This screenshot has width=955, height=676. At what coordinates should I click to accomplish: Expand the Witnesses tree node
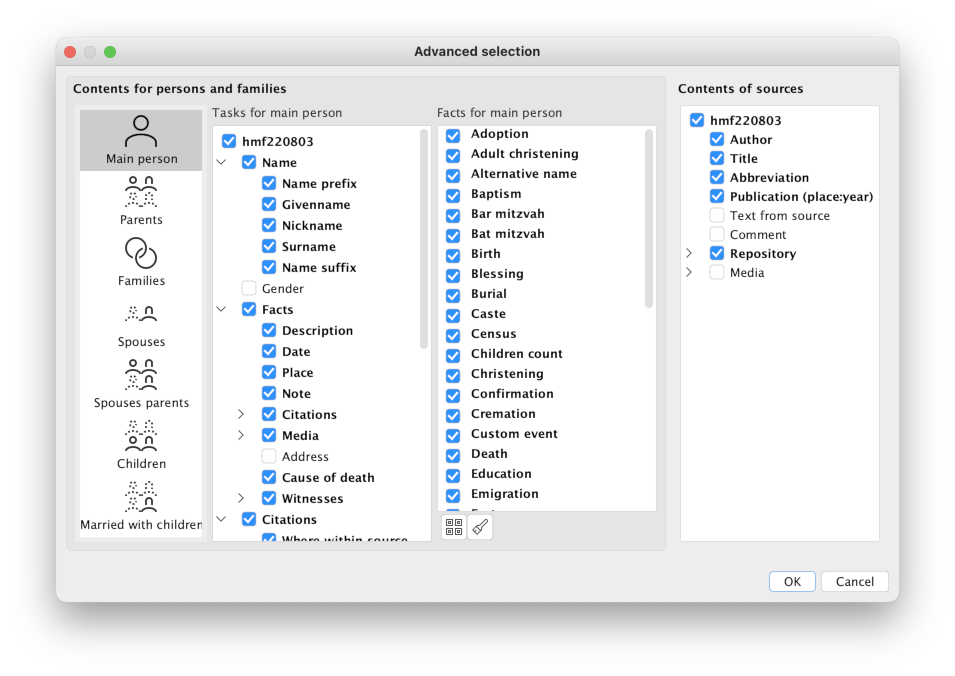(241, 498)
